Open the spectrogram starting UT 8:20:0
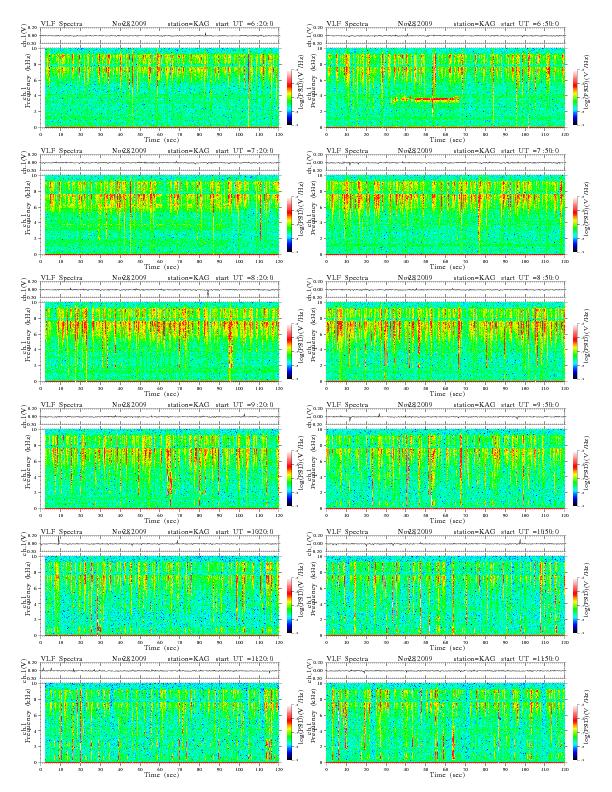 tap(160, 342)
